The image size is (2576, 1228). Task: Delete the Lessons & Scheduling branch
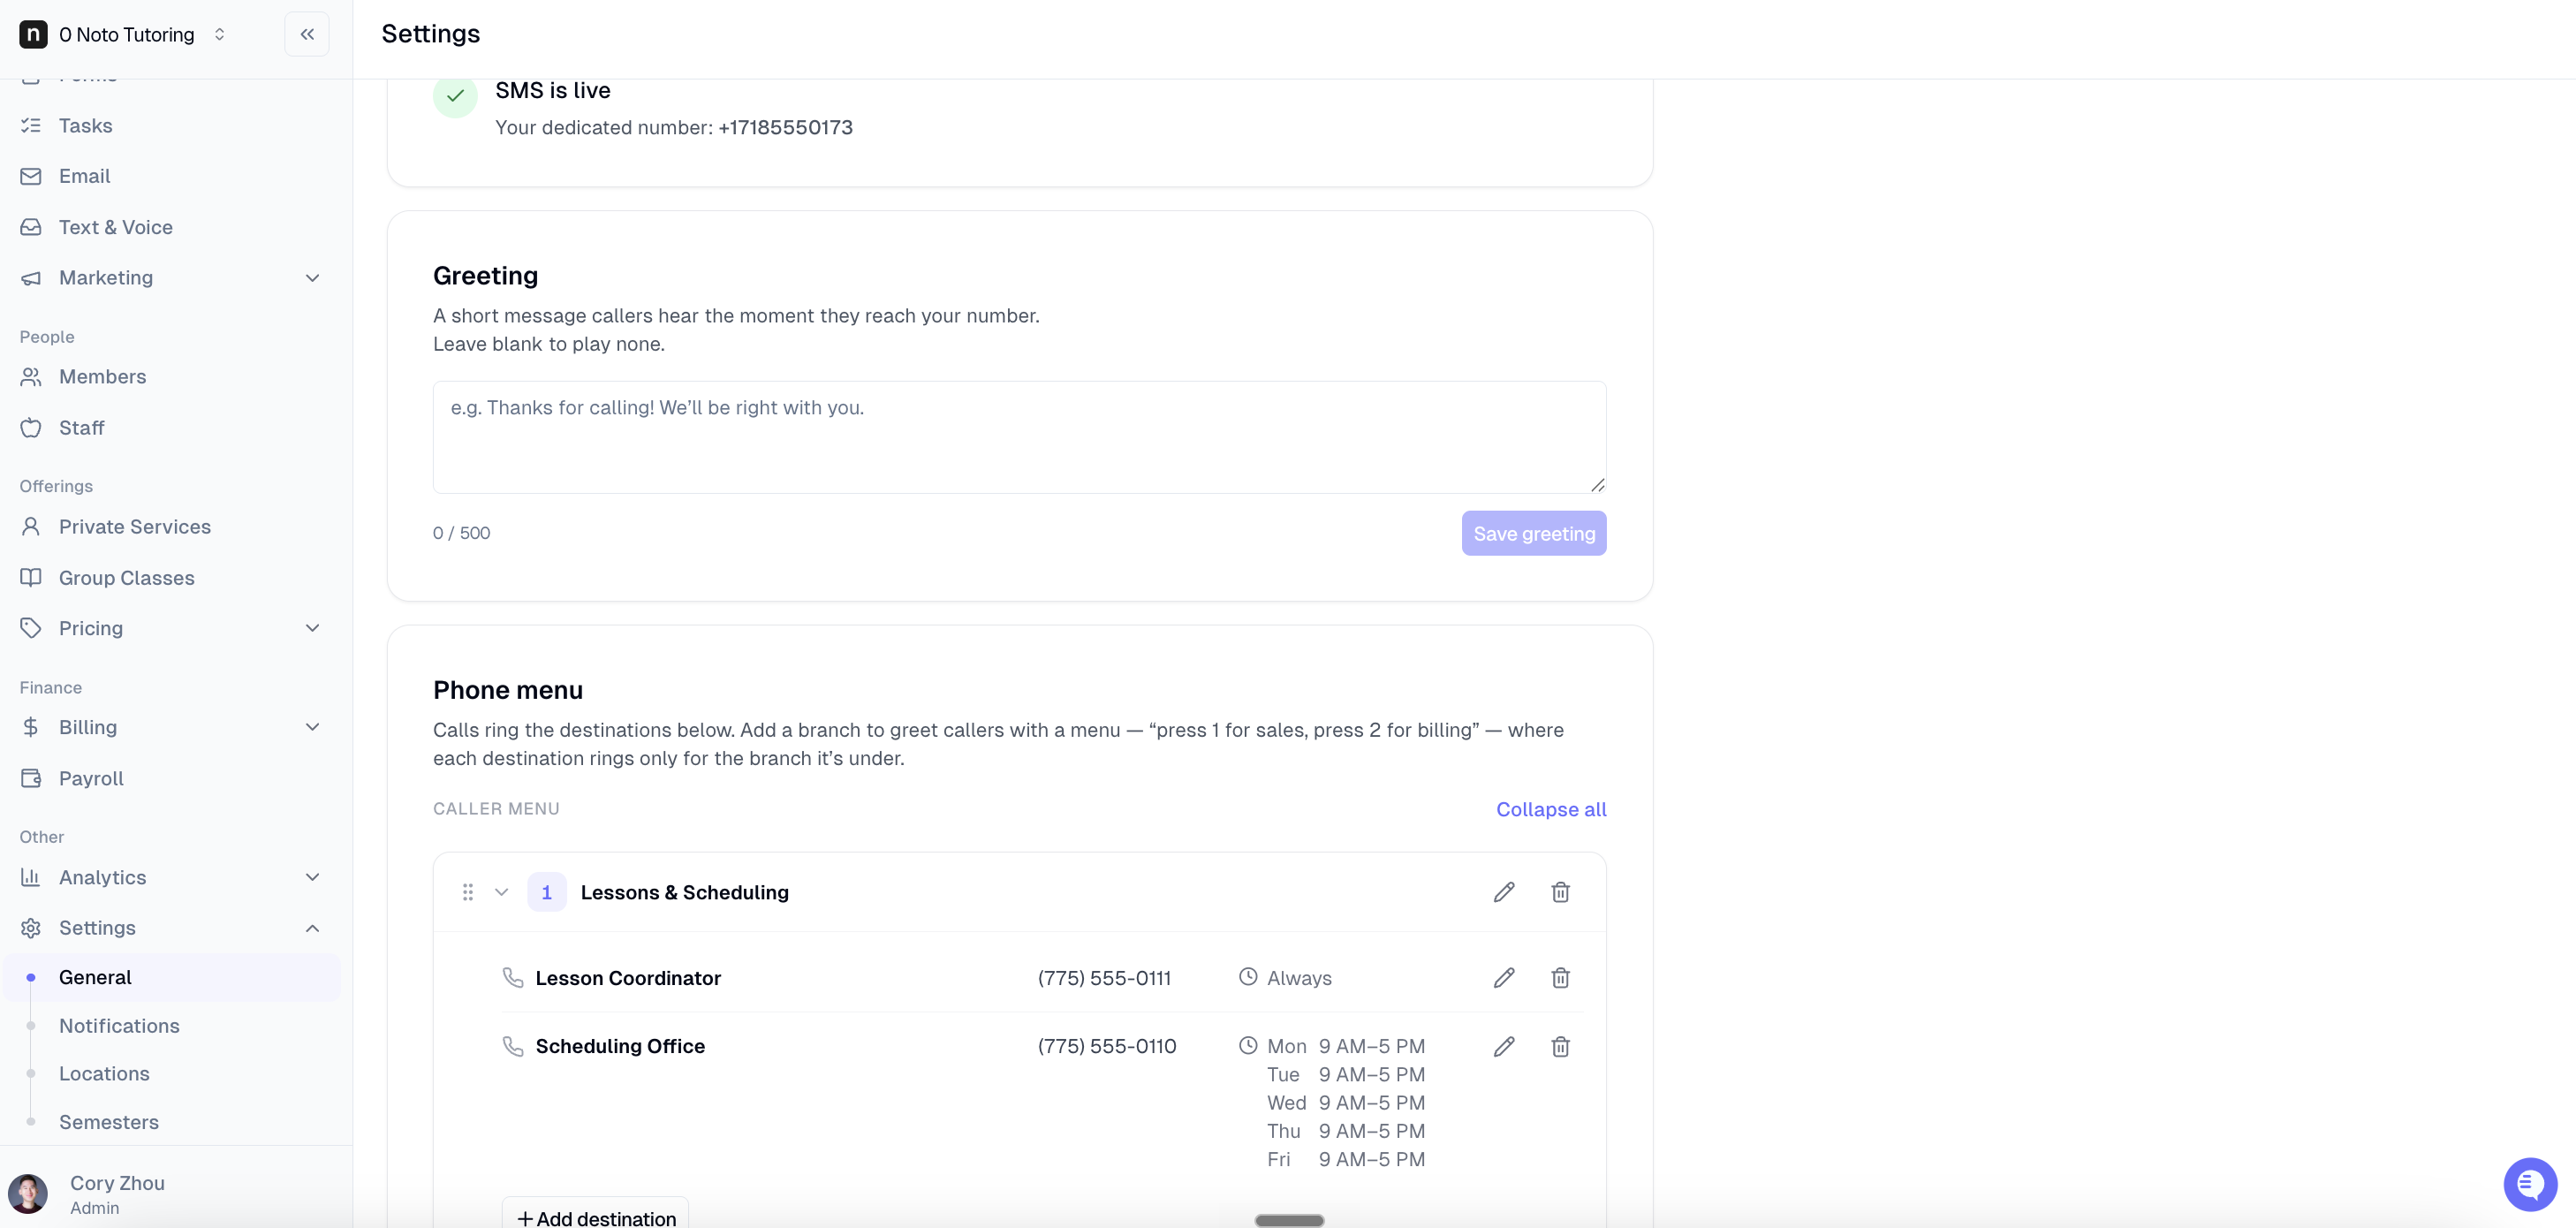(x=1560, y=892)
